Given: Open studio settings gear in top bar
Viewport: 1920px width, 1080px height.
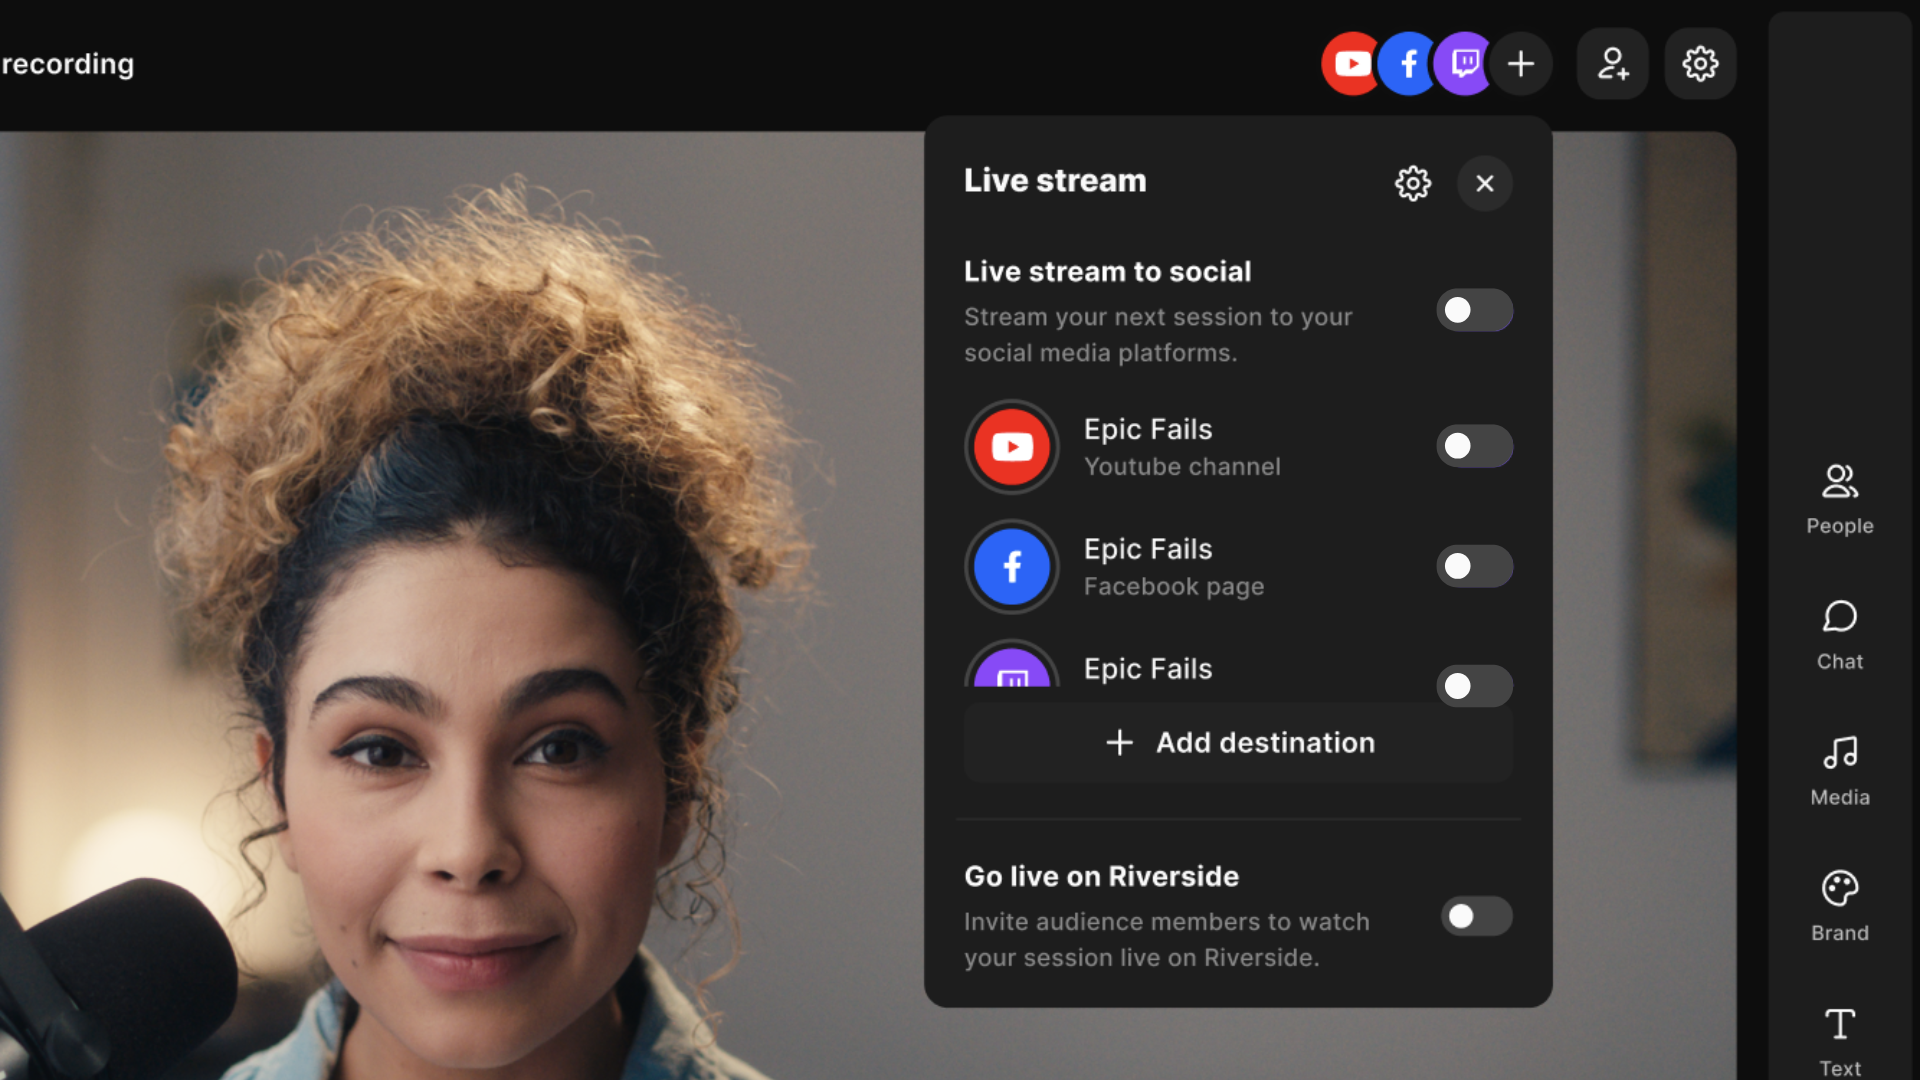Looking at the screenshot, I should pyautogui.click(x=1700, y=64).
